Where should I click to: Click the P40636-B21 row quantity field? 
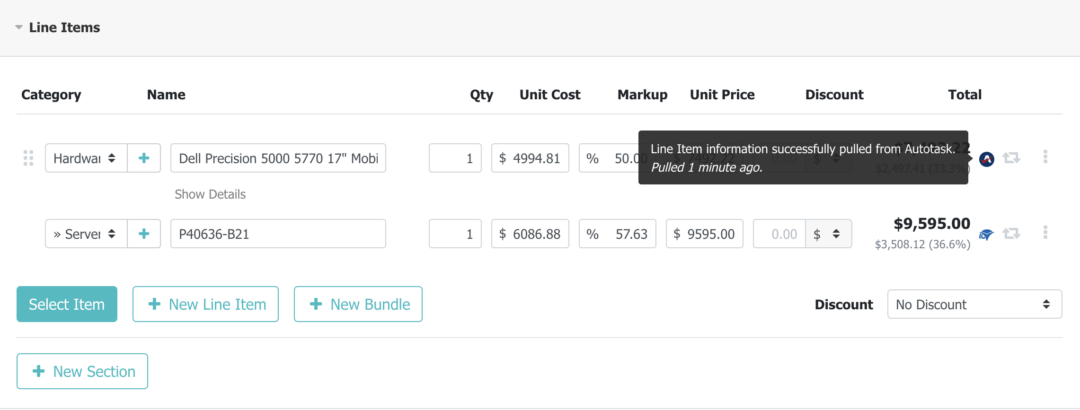455,234
